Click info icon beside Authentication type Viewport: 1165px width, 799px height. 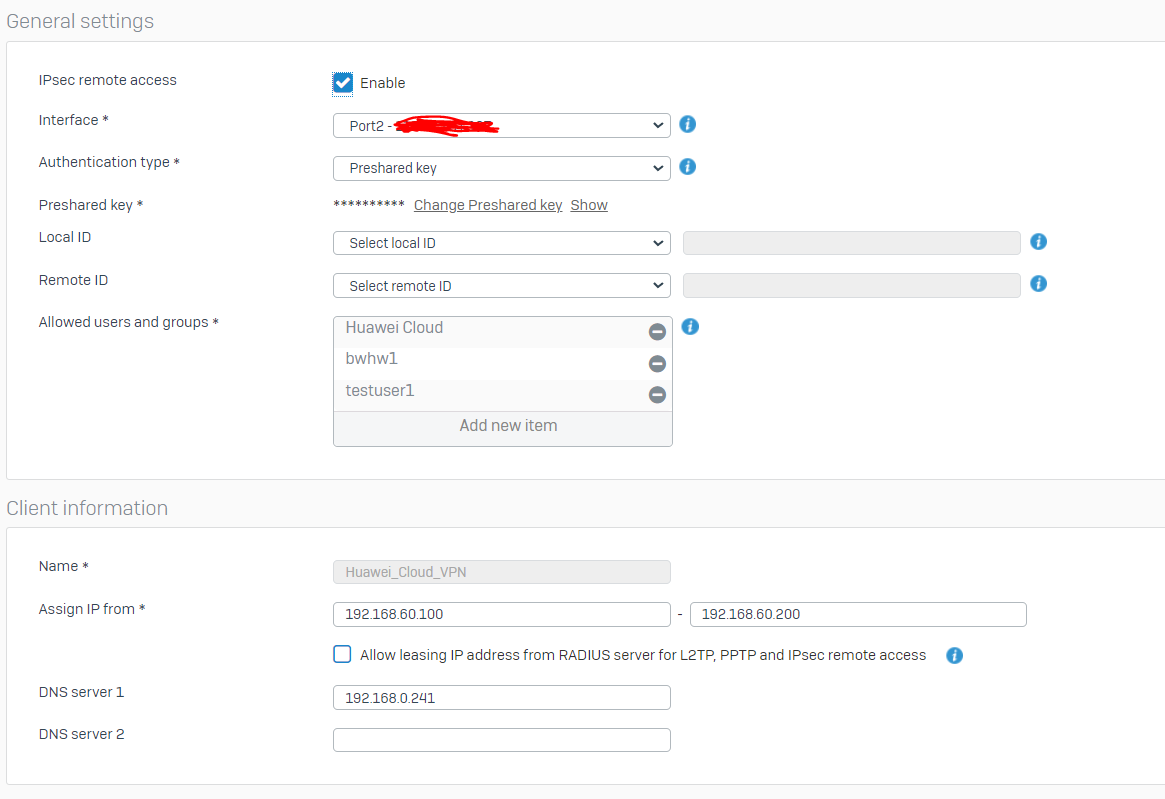click(687, 167)
